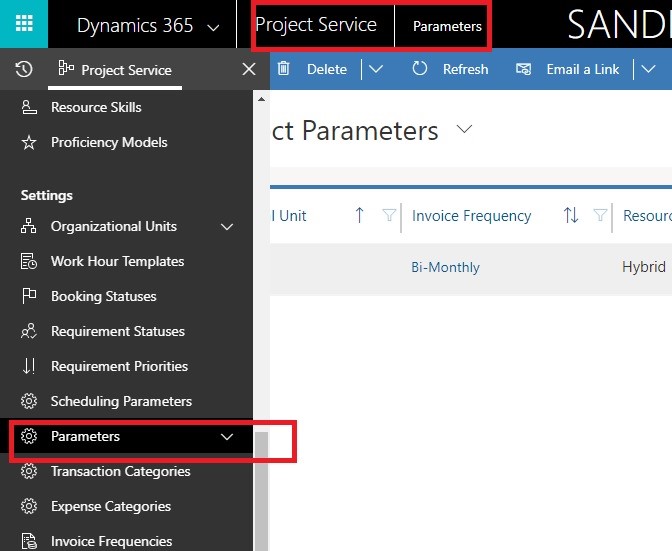
Task: Open the Project Service sidebar tab
Action: pyautogui.click(x=115, y=70)
